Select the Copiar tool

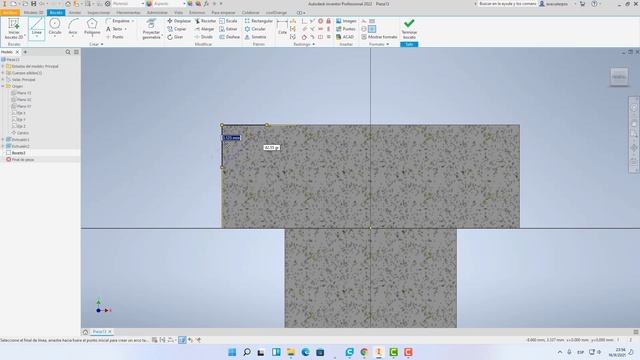point(177,29)
